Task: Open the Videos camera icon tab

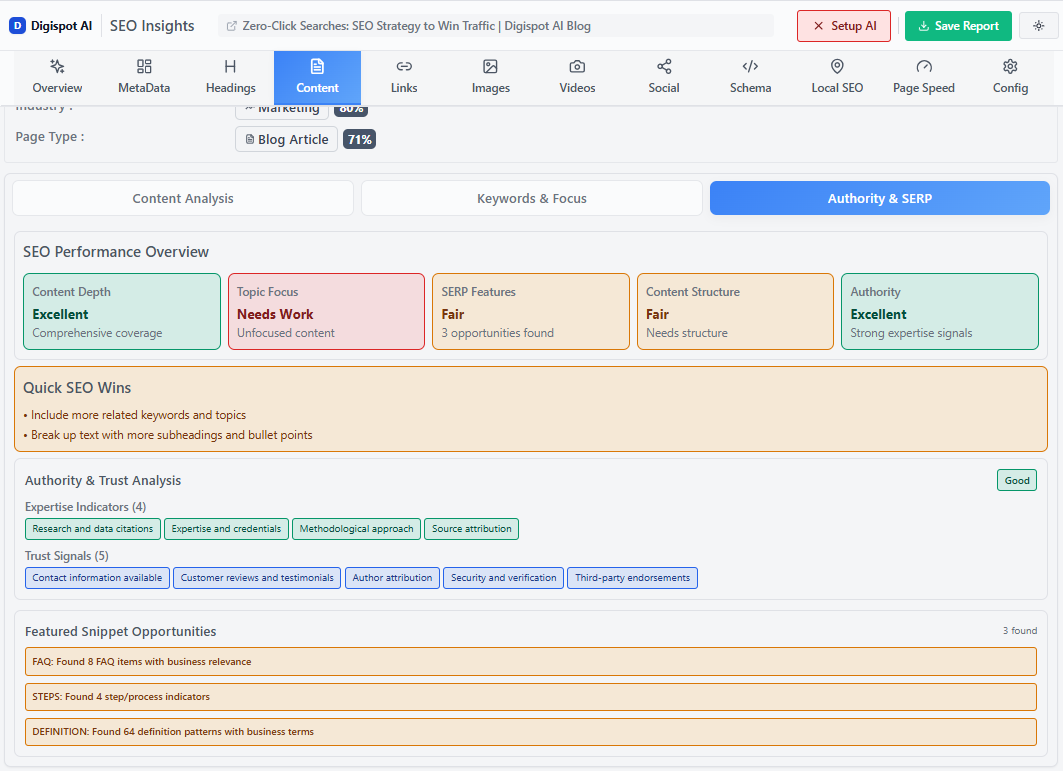Action: tap(577, 67)
